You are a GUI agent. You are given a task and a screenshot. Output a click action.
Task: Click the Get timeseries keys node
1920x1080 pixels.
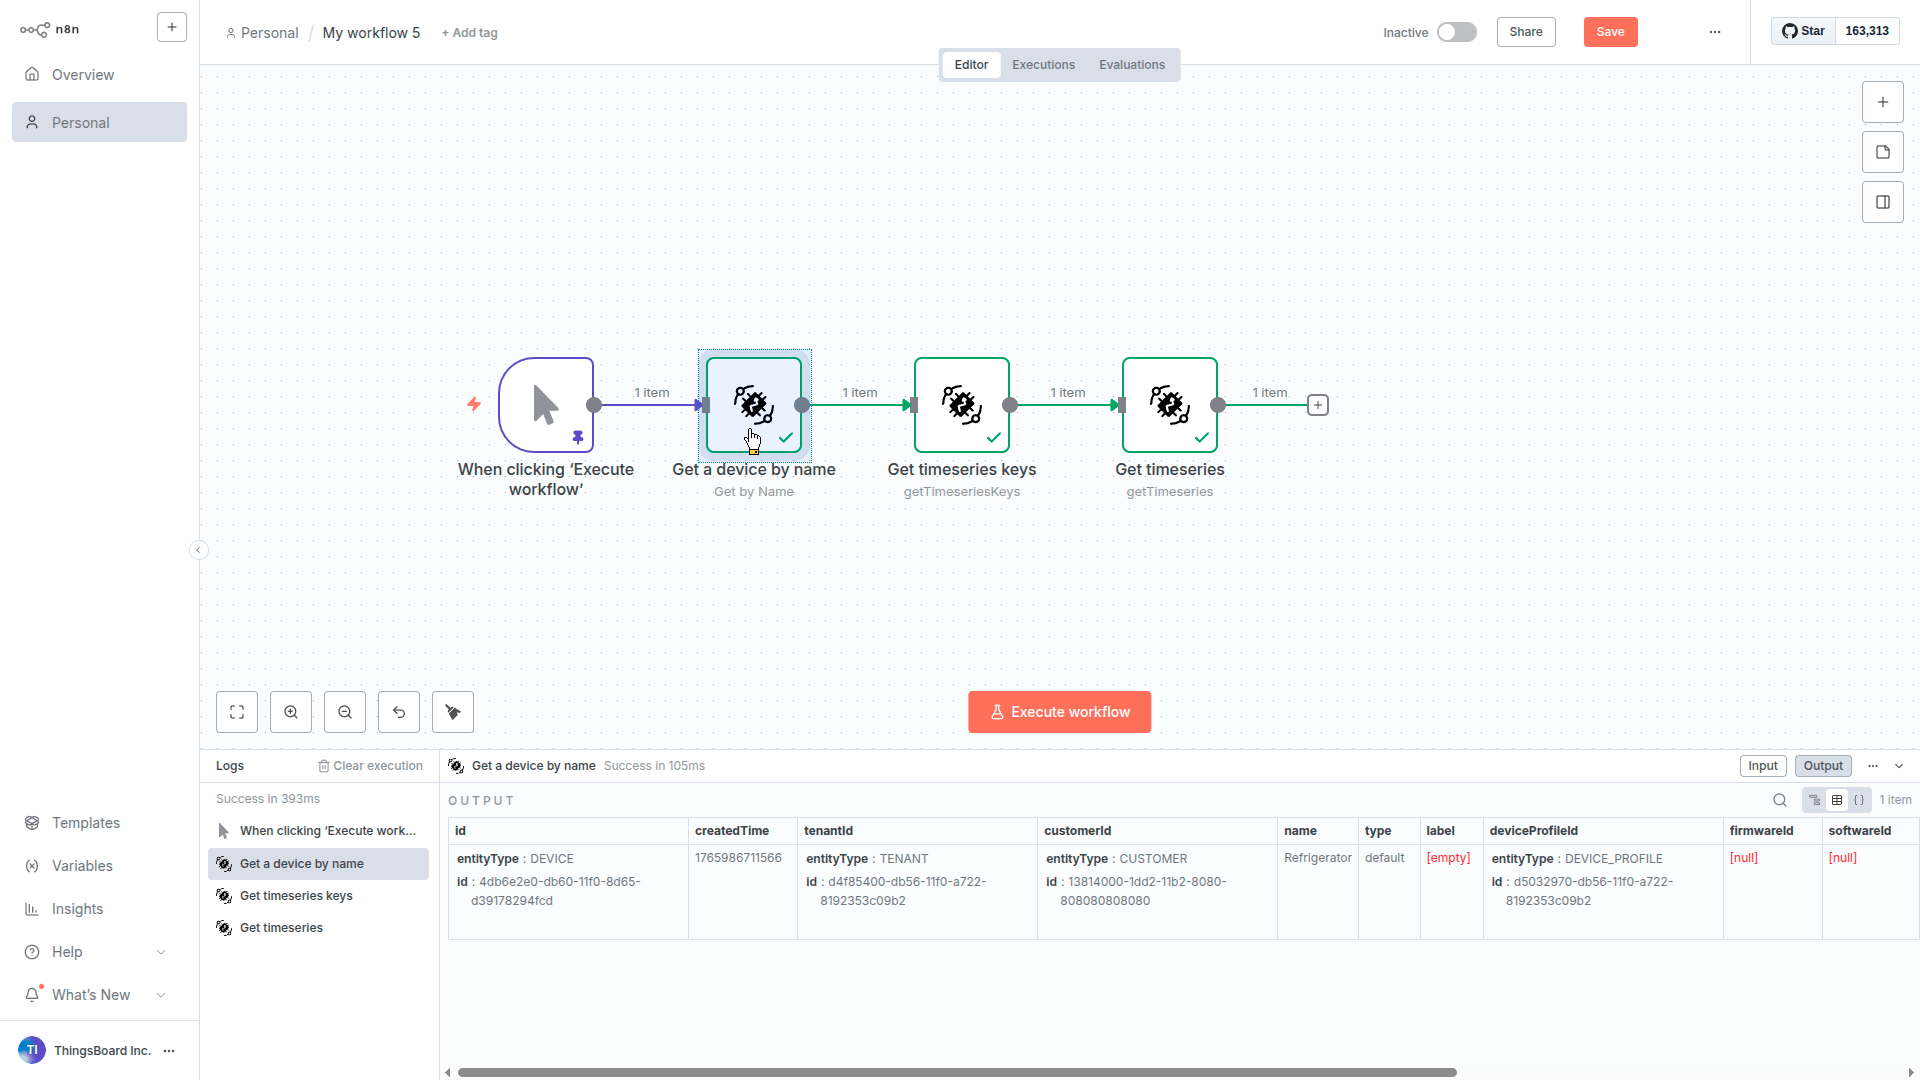(x=961, y=405)
